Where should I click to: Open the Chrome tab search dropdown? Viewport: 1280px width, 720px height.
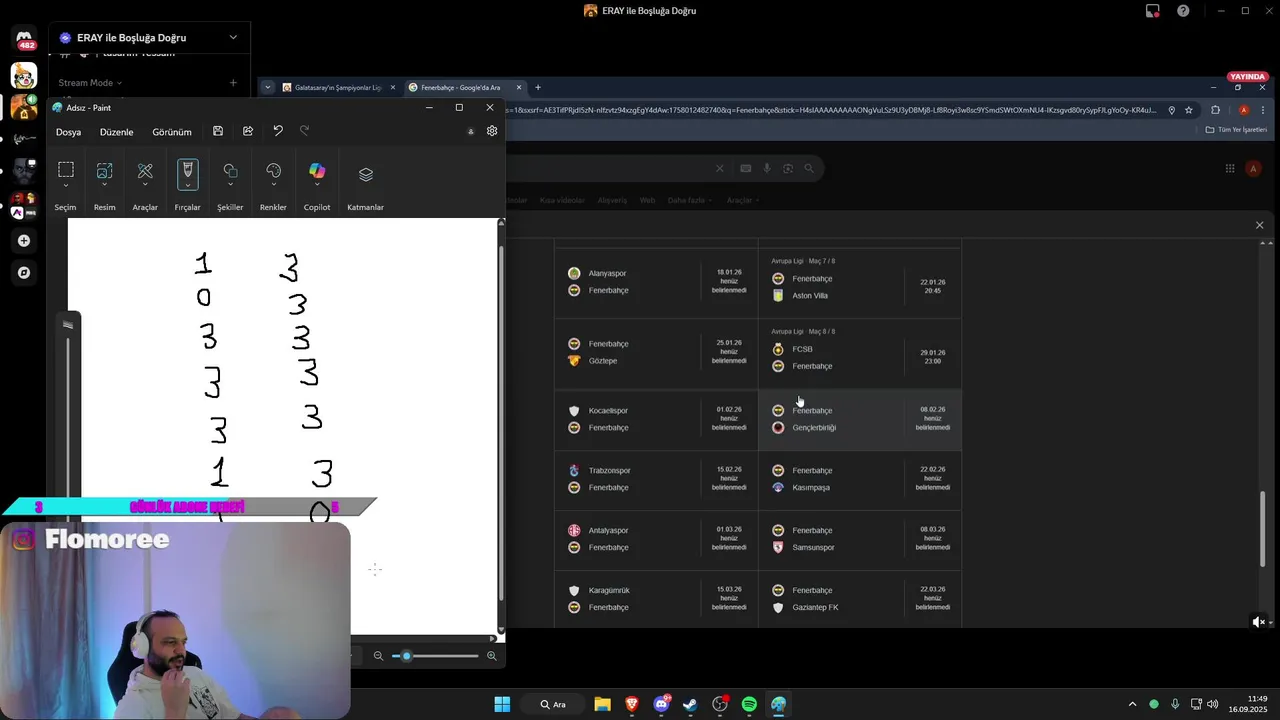pos(268,87)
